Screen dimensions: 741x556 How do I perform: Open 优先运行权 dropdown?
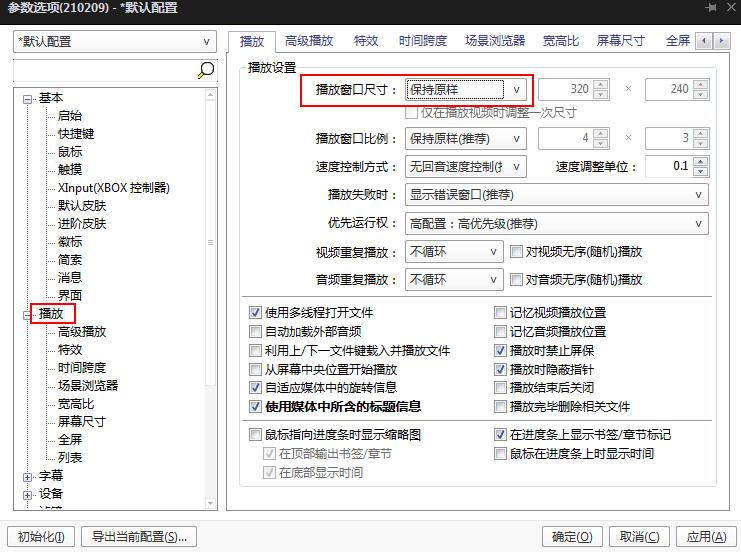click(557, 223)
